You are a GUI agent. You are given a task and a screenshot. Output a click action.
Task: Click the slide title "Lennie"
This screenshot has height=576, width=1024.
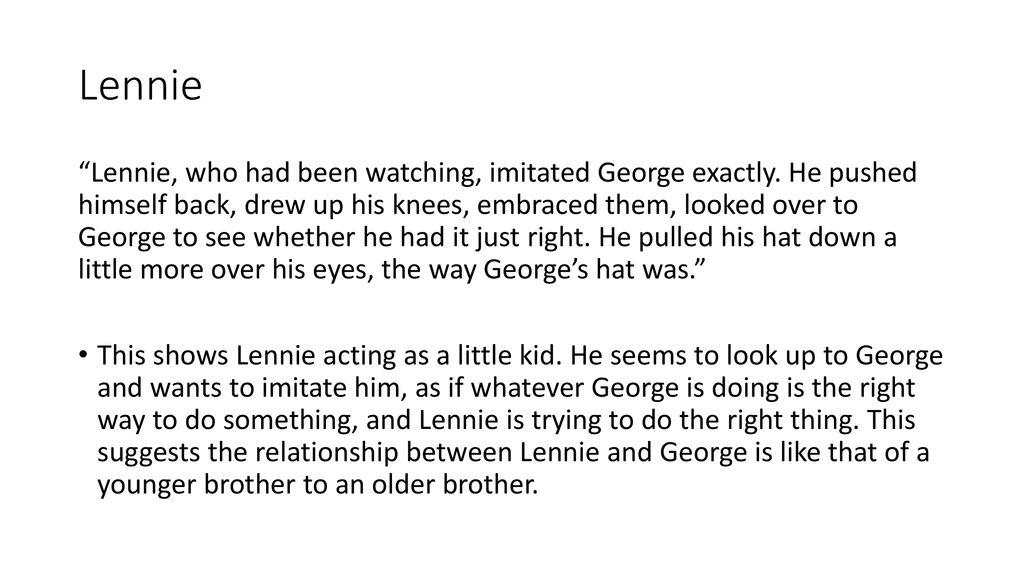tap(140, 86)
